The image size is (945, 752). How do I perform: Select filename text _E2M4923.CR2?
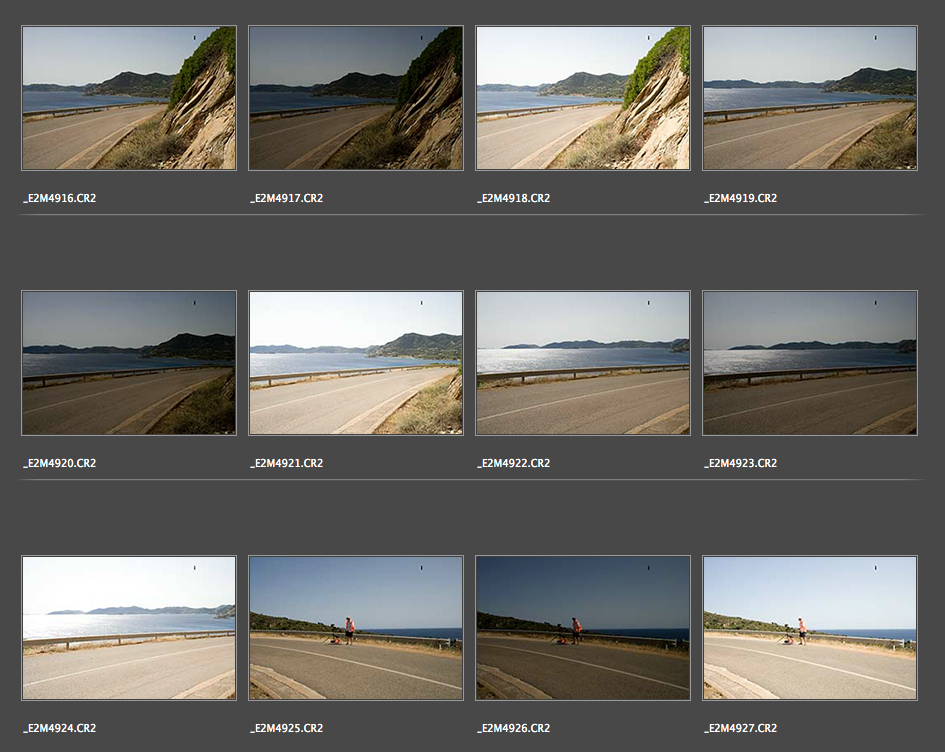pos(740,463)
